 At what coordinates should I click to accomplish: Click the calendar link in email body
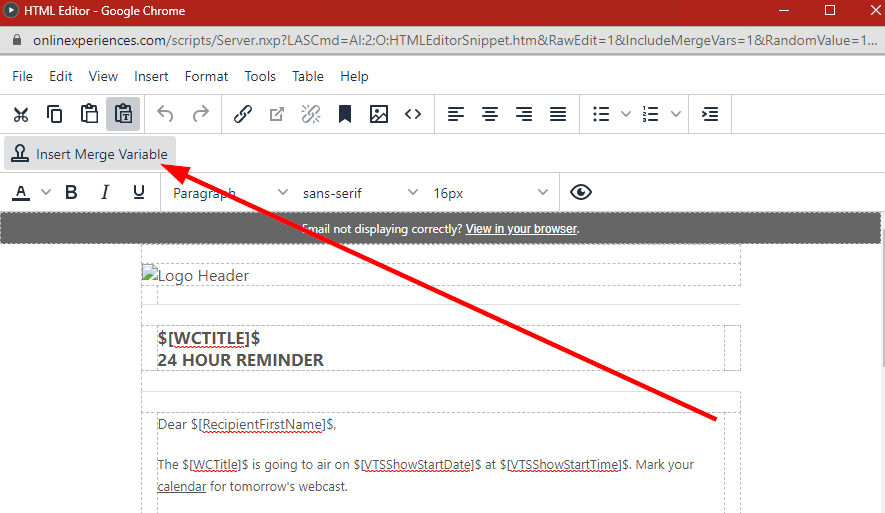coord(182,486)
